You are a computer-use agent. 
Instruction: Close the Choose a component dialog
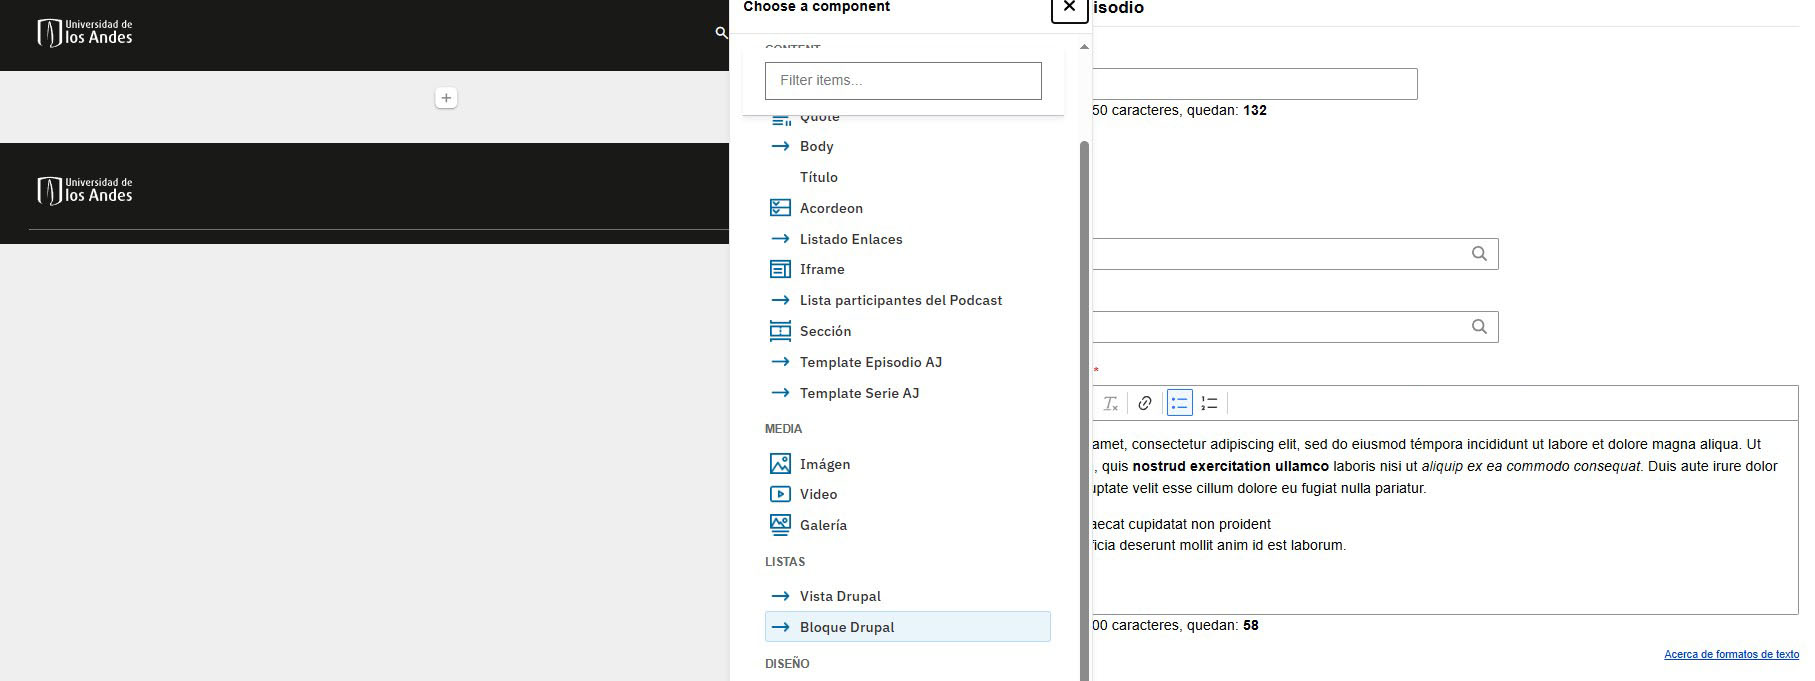click(1069, 7)
